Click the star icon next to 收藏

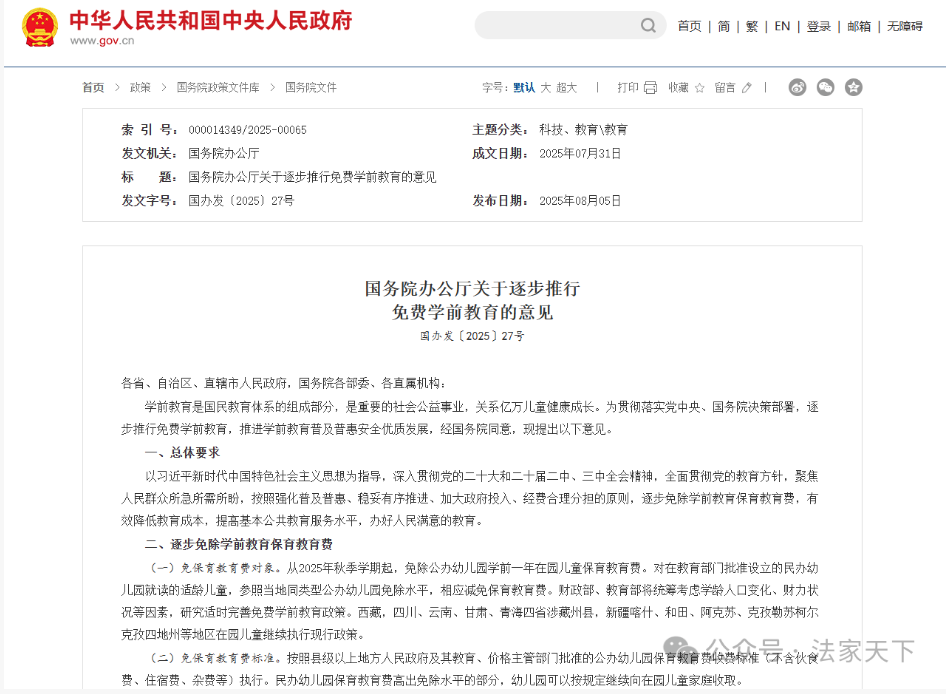pyautogui.click(x=699, y=88)
